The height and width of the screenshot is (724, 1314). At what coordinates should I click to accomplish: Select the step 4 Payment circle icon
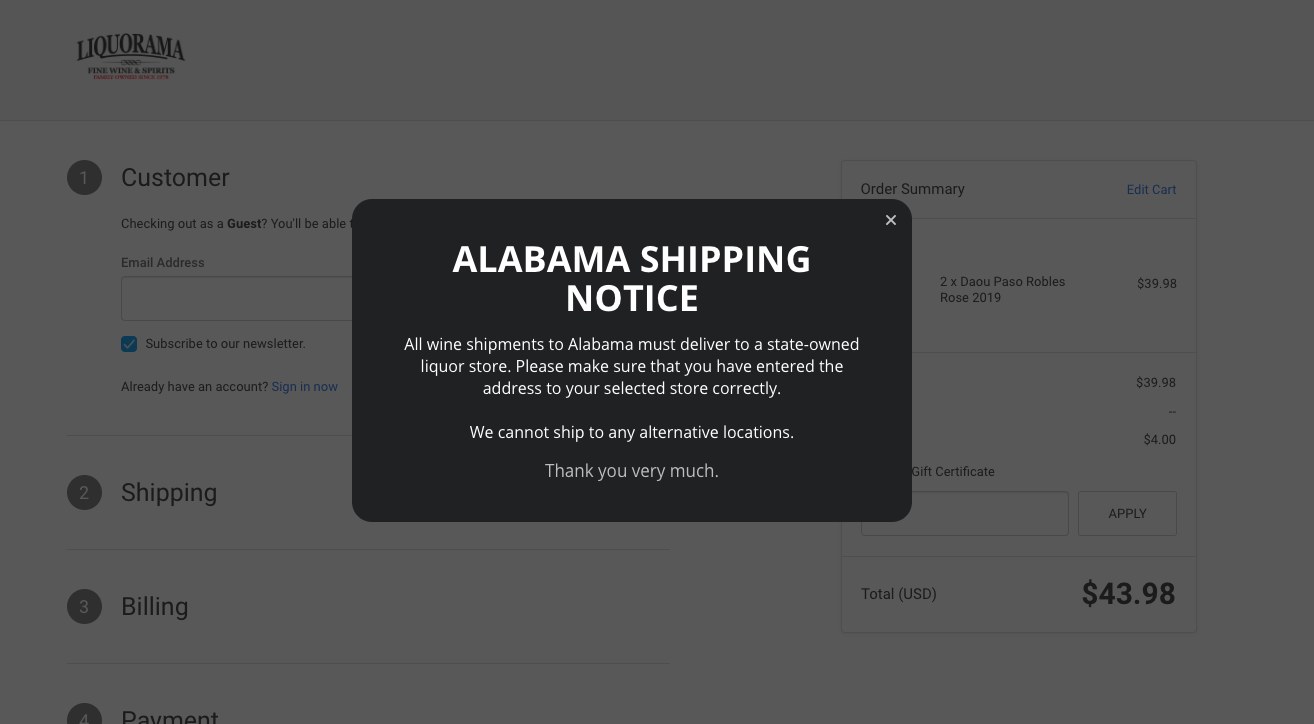point(85,714)
